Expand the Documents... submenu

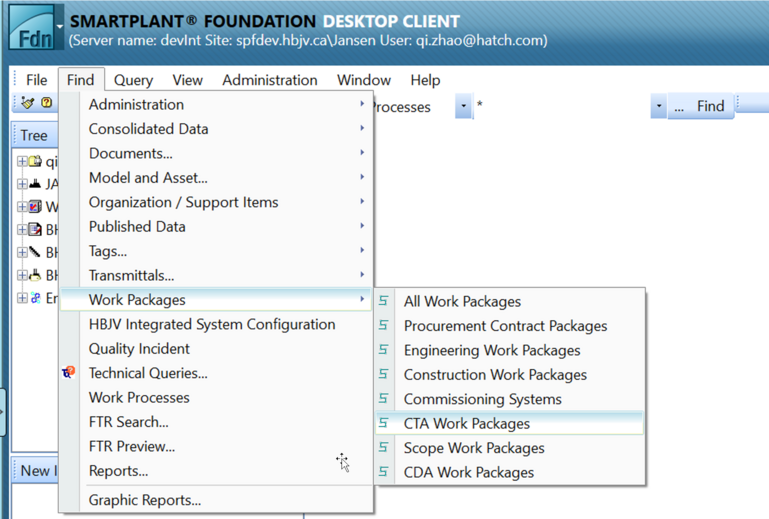pos(216,153)
